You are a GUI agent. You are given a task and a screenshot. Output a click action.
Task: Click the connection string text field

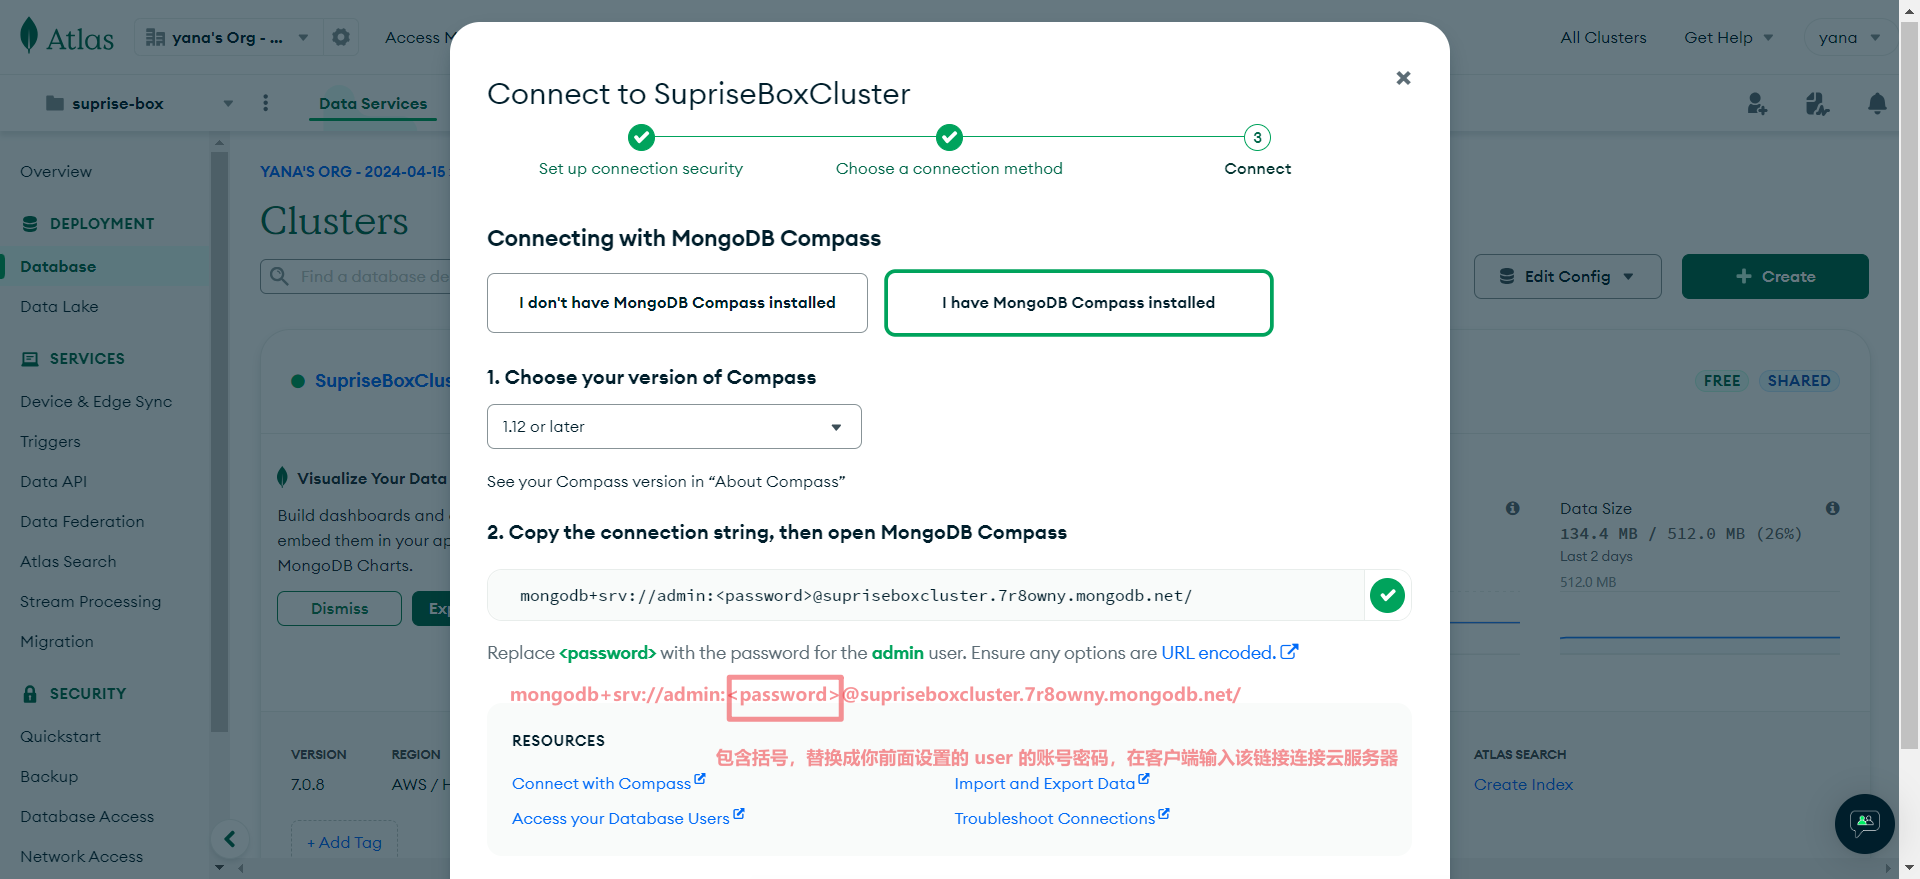[x=926, y=596]
